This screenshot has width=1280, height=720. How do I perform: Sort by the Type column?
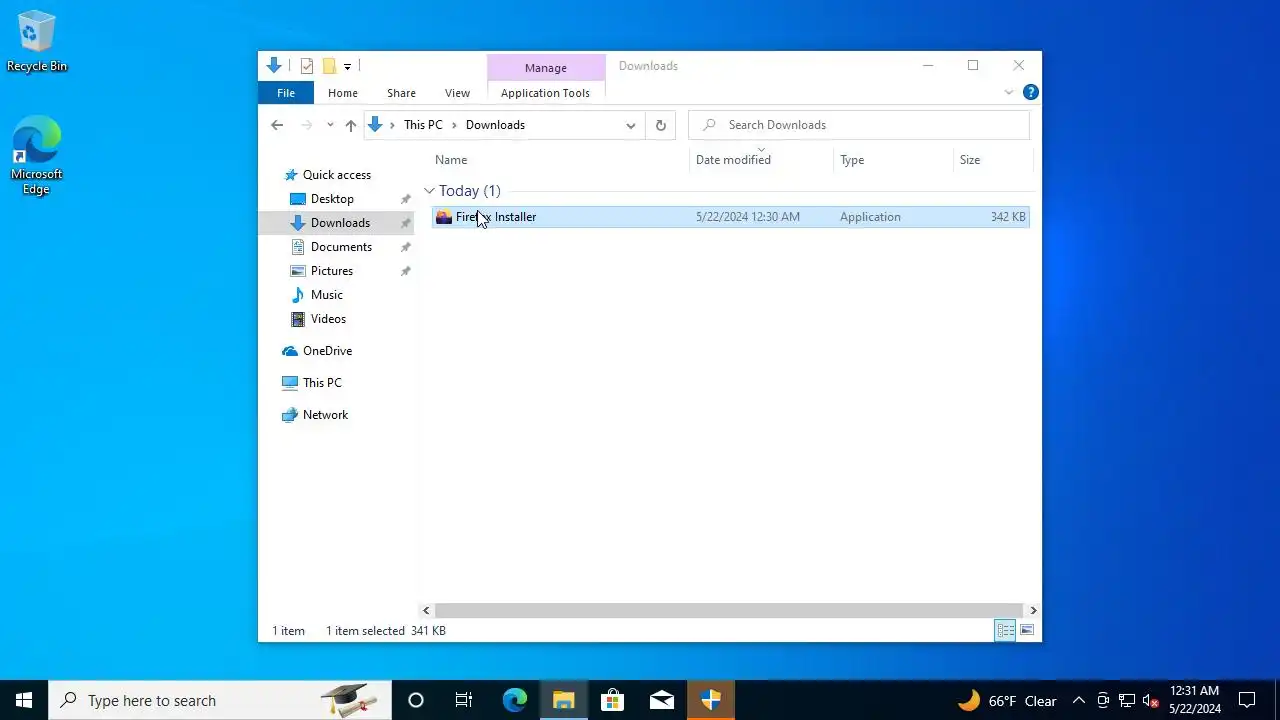893,160
